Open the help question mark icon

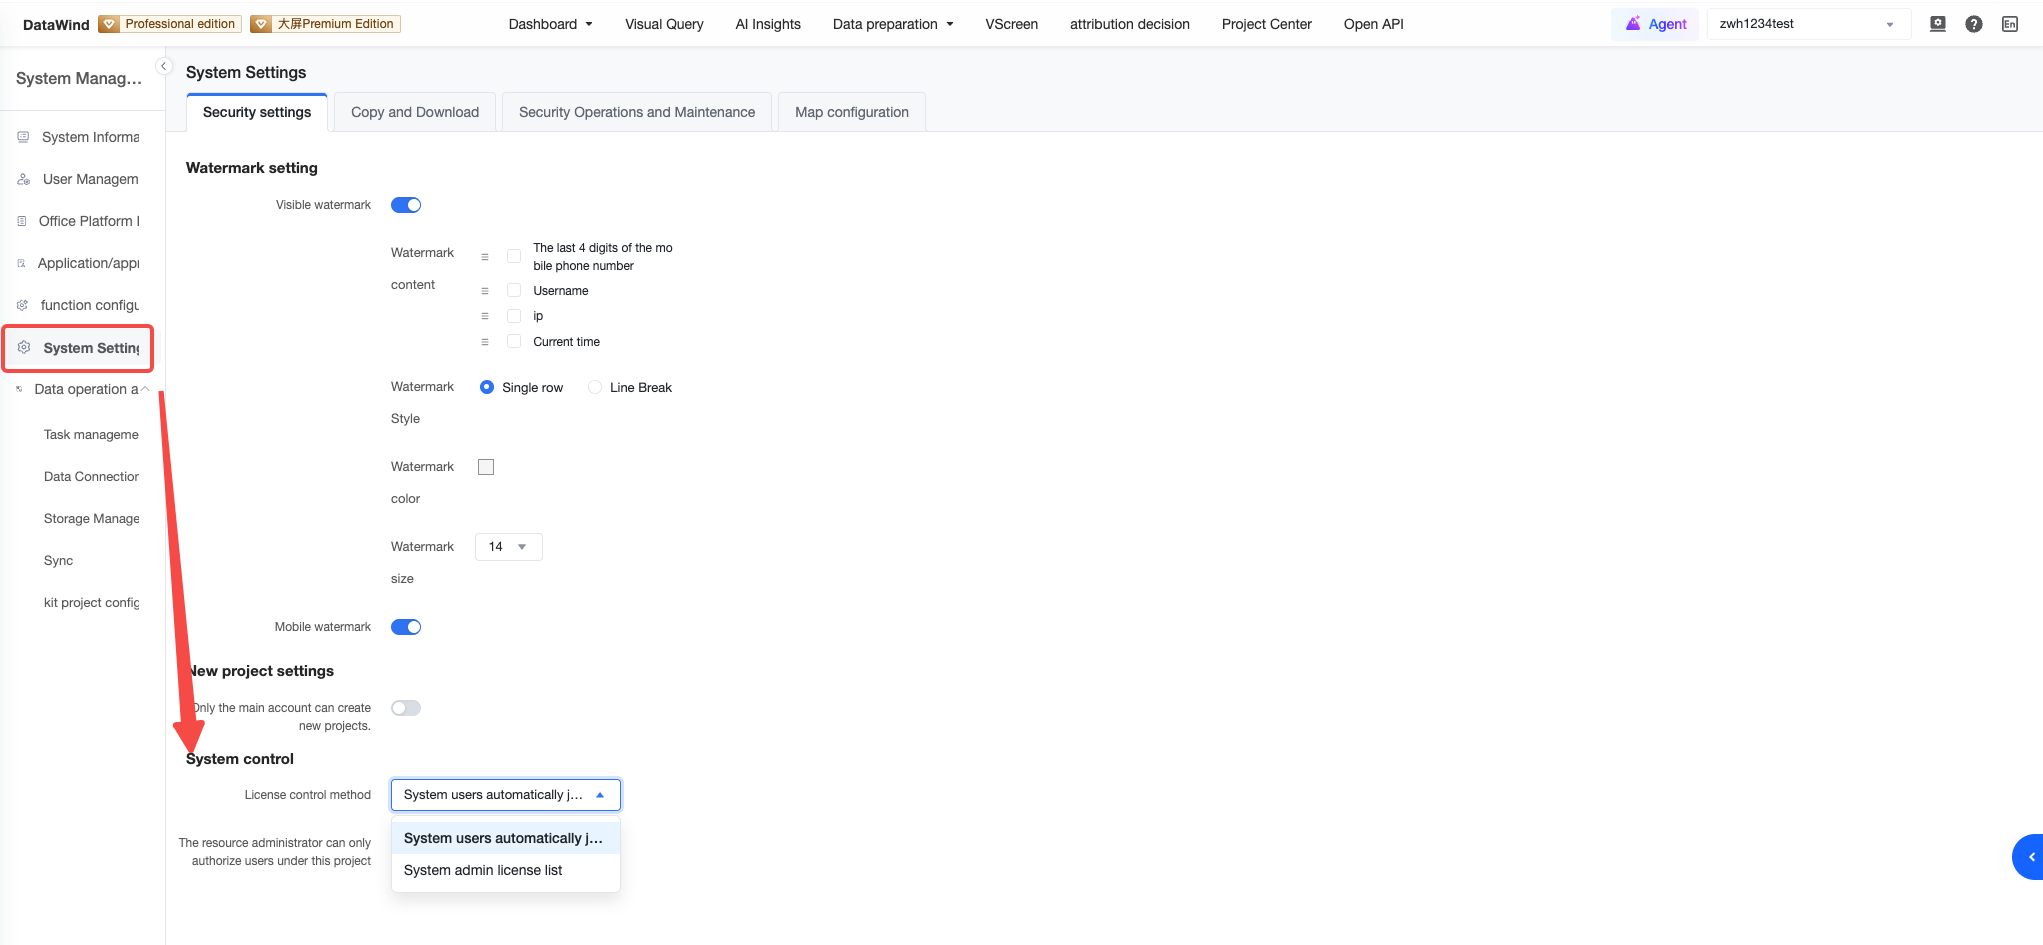[x=1973, y=24]
